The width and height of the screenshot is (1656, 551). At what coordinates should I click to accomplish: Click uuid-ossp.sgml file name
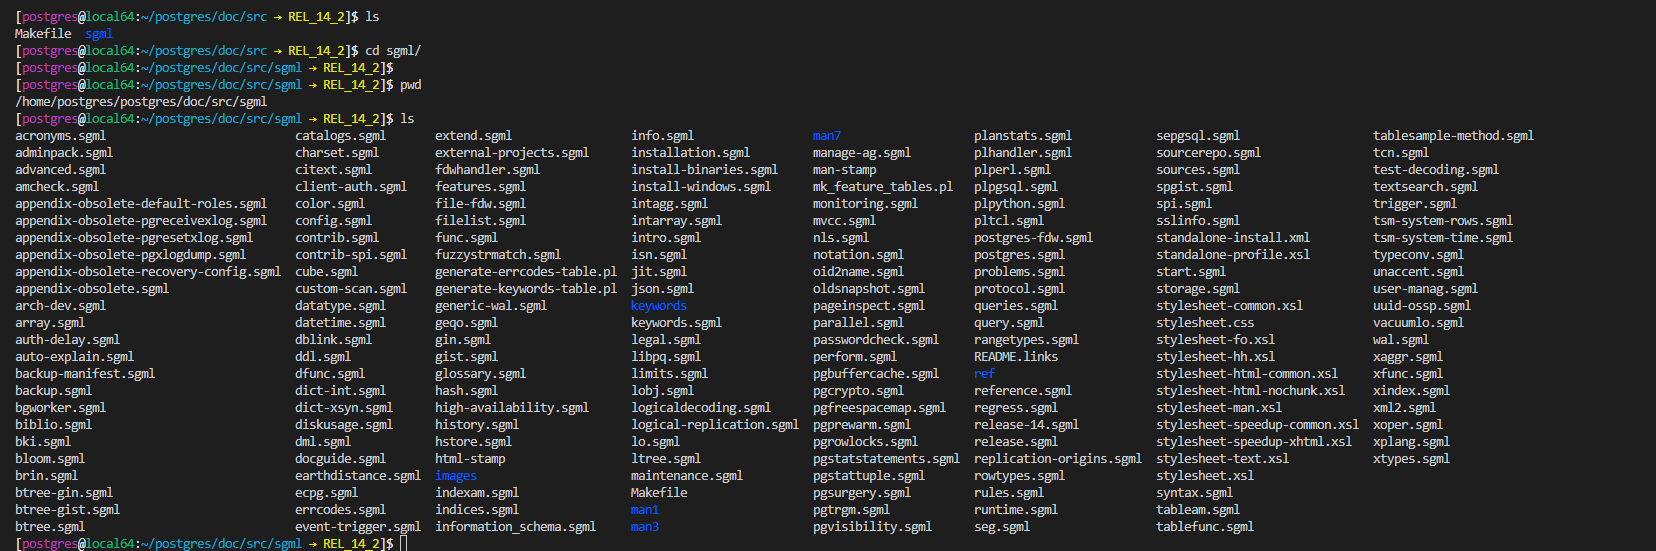[1422, 306]
